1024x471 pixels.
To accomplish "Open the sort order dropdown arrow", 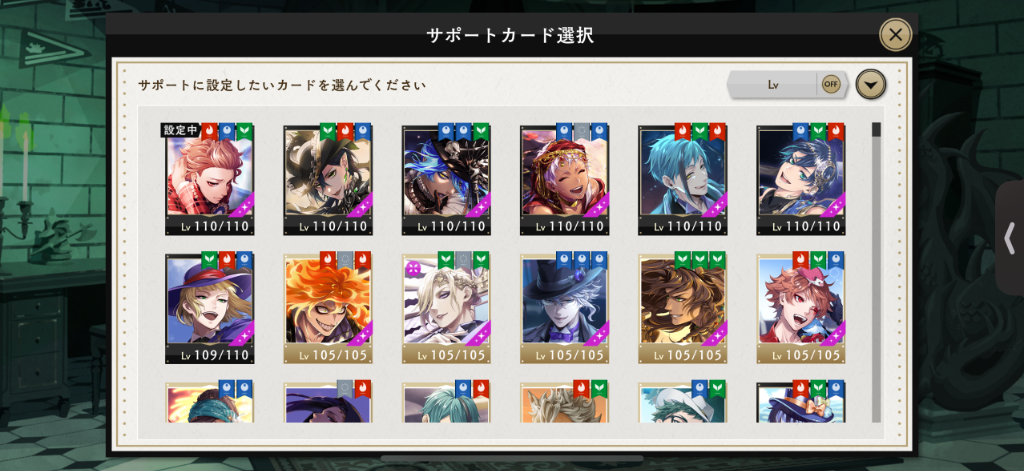I will tap(871, 84).
